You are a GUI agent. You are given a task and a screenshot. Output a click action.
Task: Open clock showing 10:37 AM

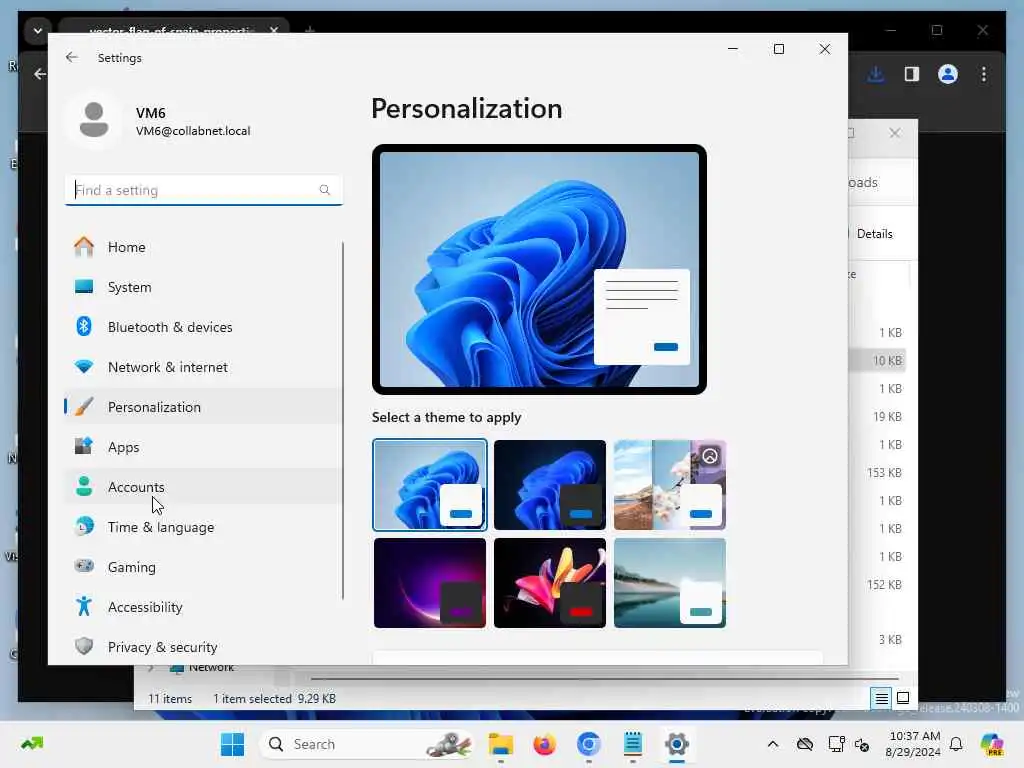(913, 744)
